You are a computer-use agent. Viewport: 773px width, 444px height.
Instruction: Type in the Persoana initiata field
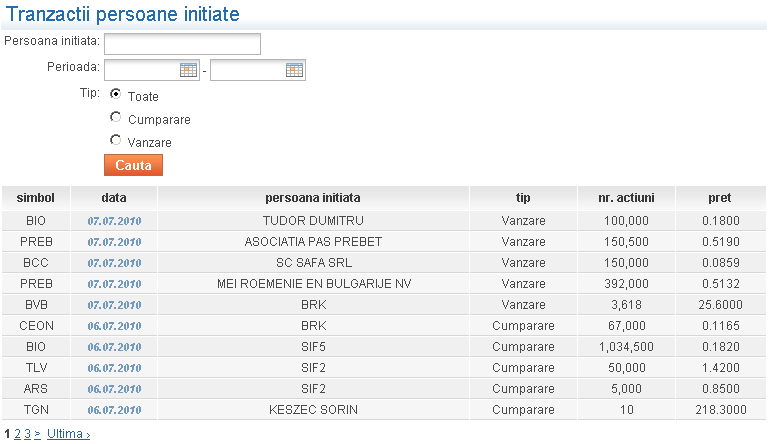[x=182, y=44]
